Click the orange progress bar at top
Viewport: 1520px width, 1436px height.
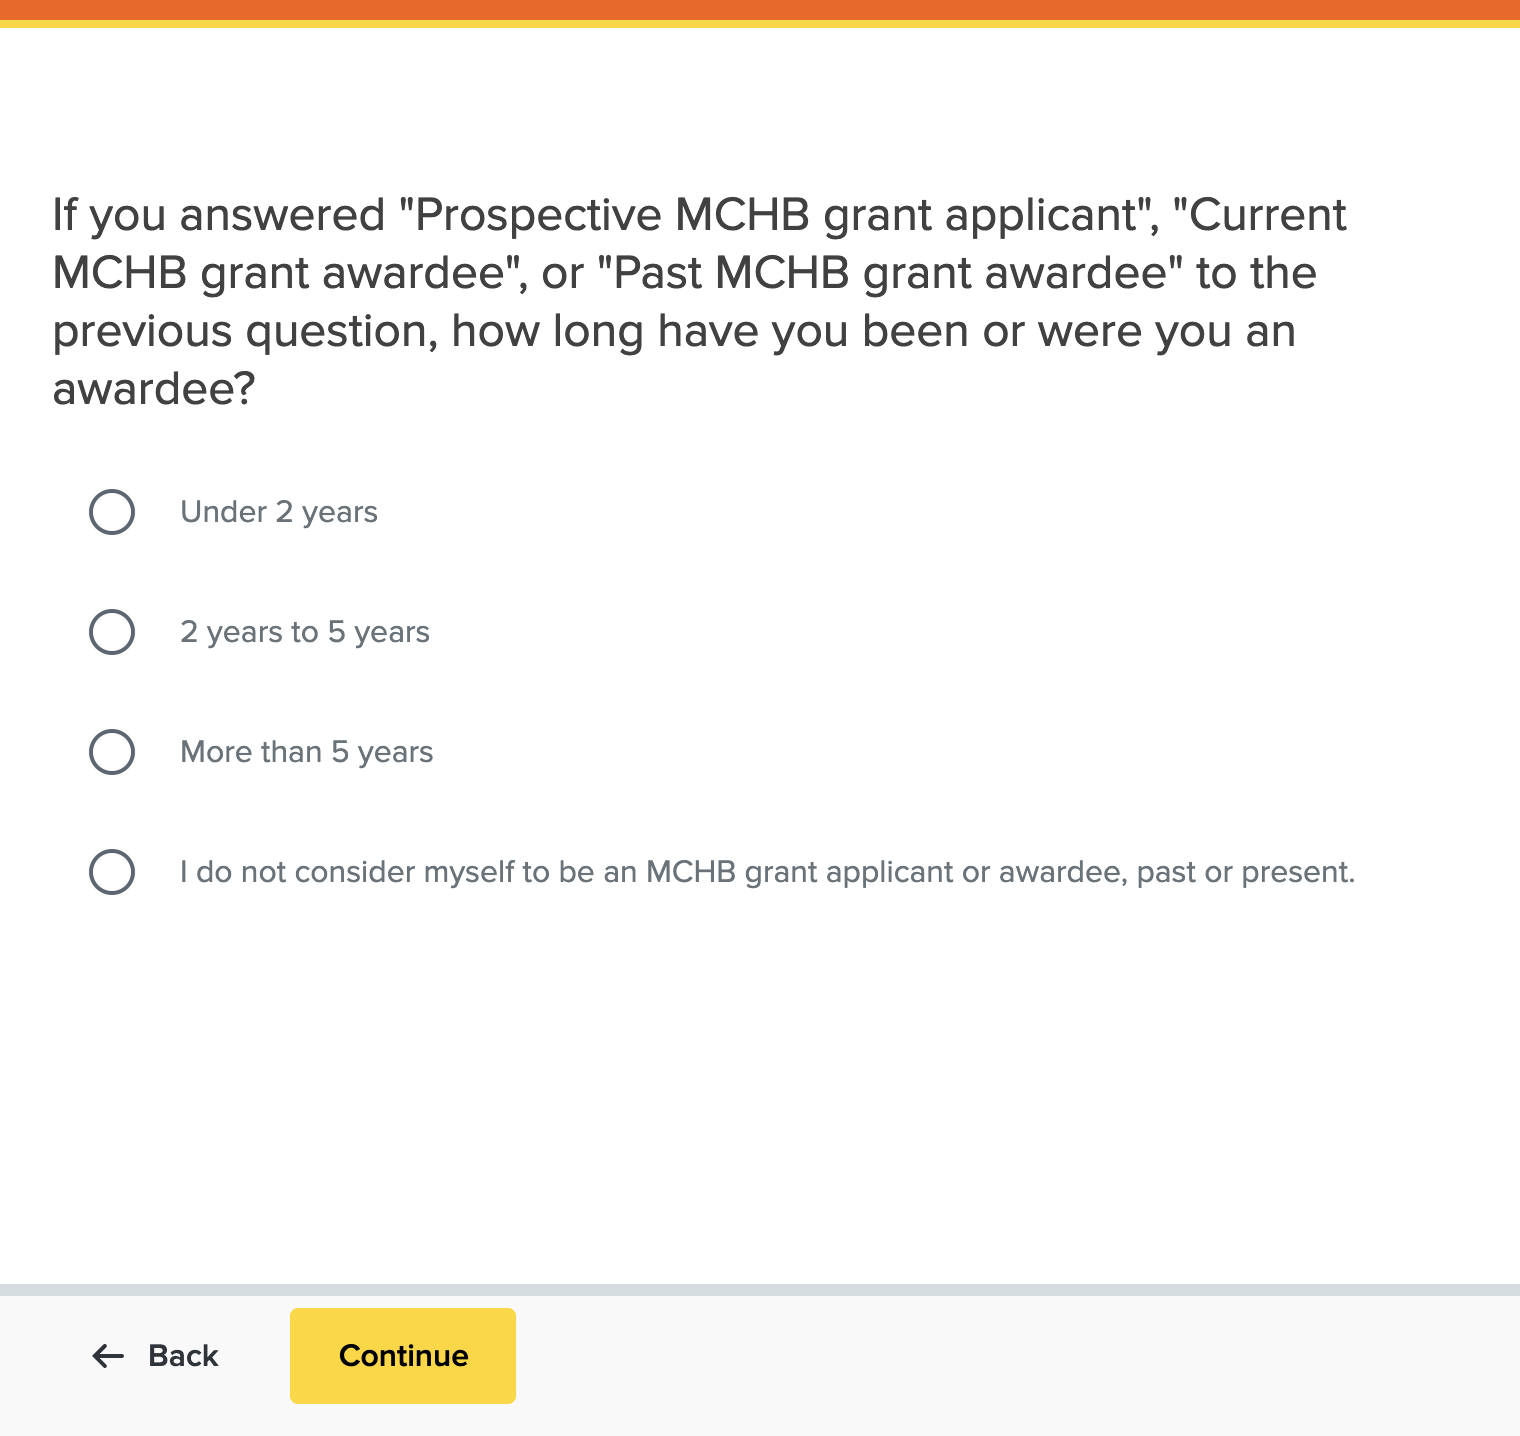[760, 9]
